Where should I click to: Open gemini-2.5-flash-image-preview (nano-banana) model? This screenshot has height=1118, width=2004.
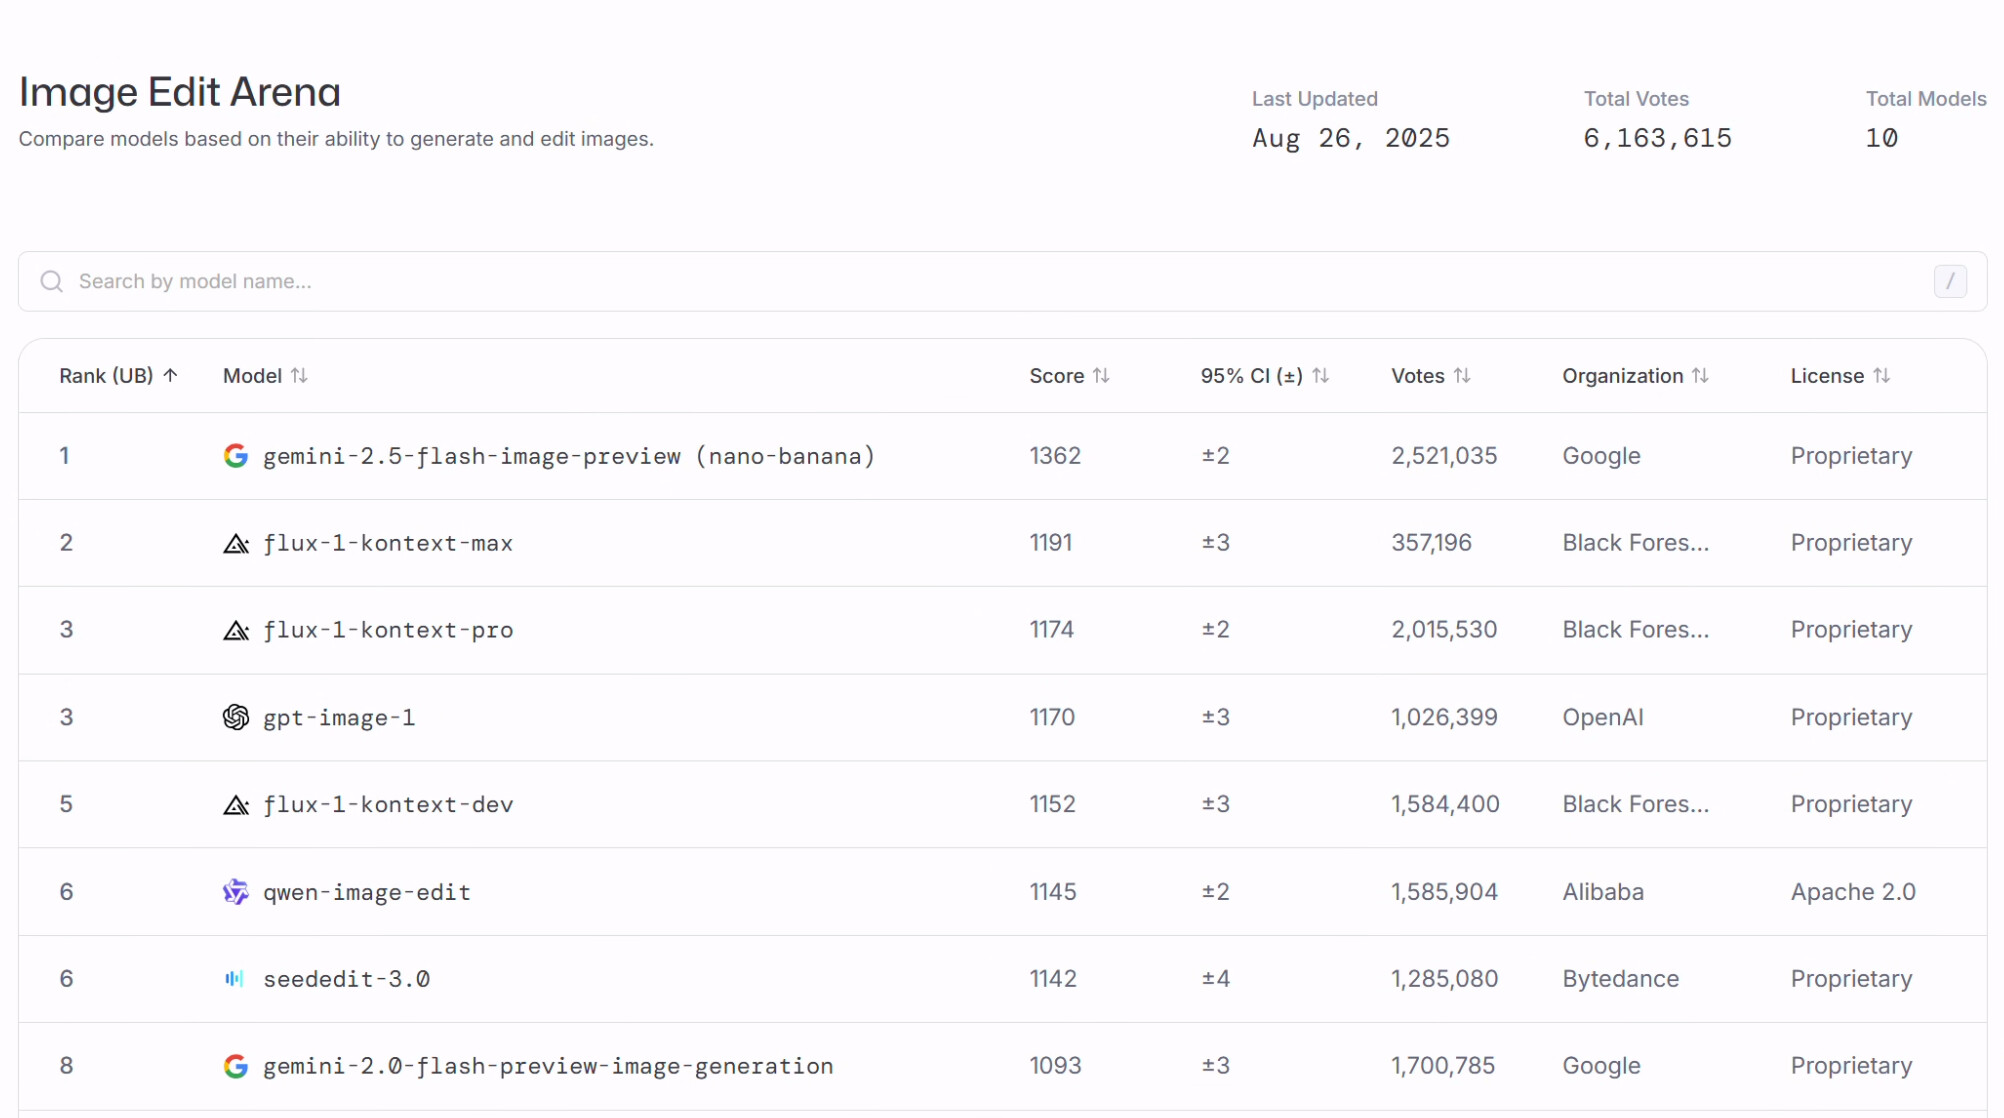(x=569, y=456)
